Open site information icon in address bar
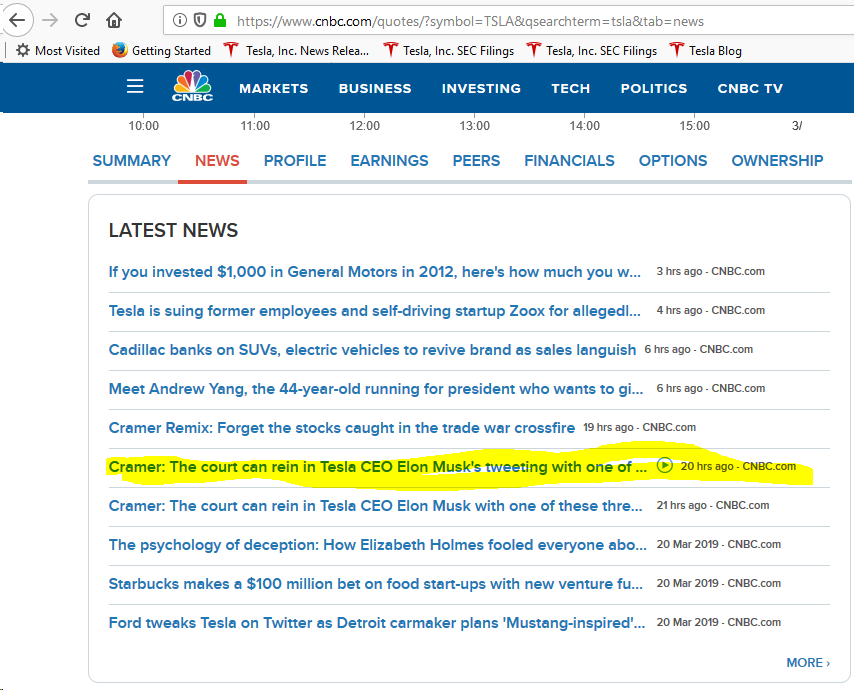This screenshot has height=690, width=854. [x=180, y=21]
